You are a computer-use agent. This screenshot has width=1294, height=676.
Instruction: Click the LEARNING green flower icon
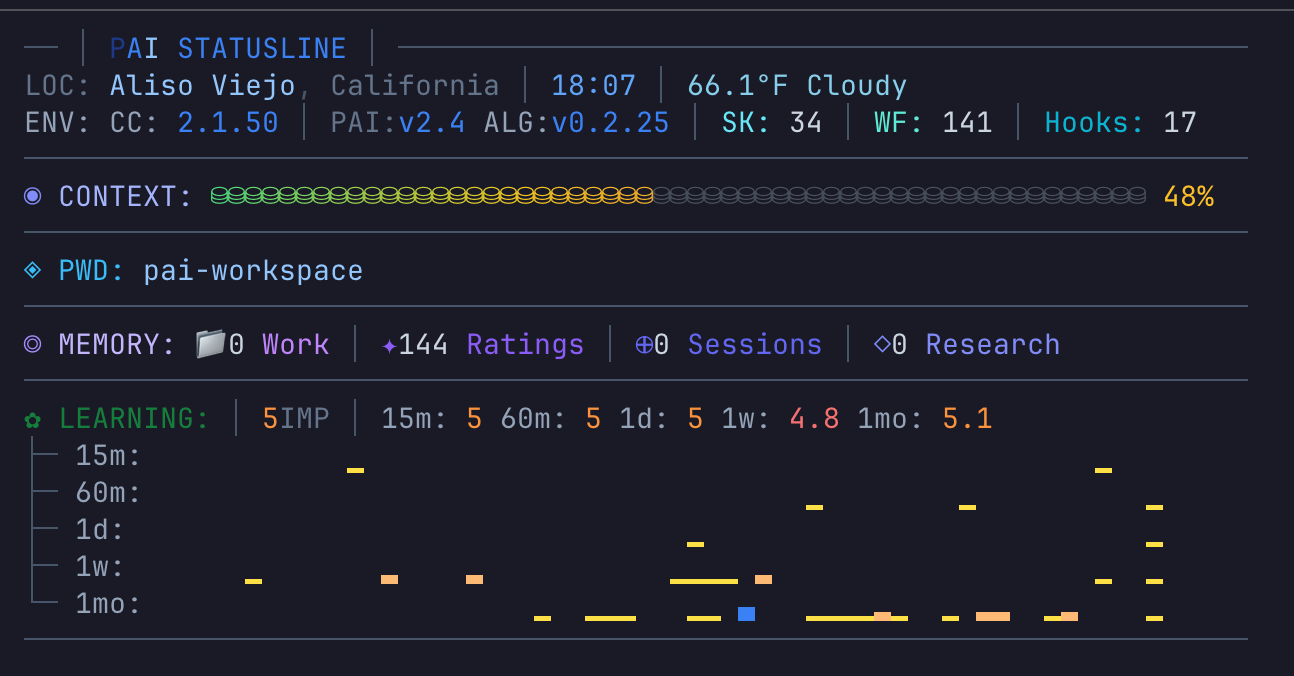[x=33, y=419]
